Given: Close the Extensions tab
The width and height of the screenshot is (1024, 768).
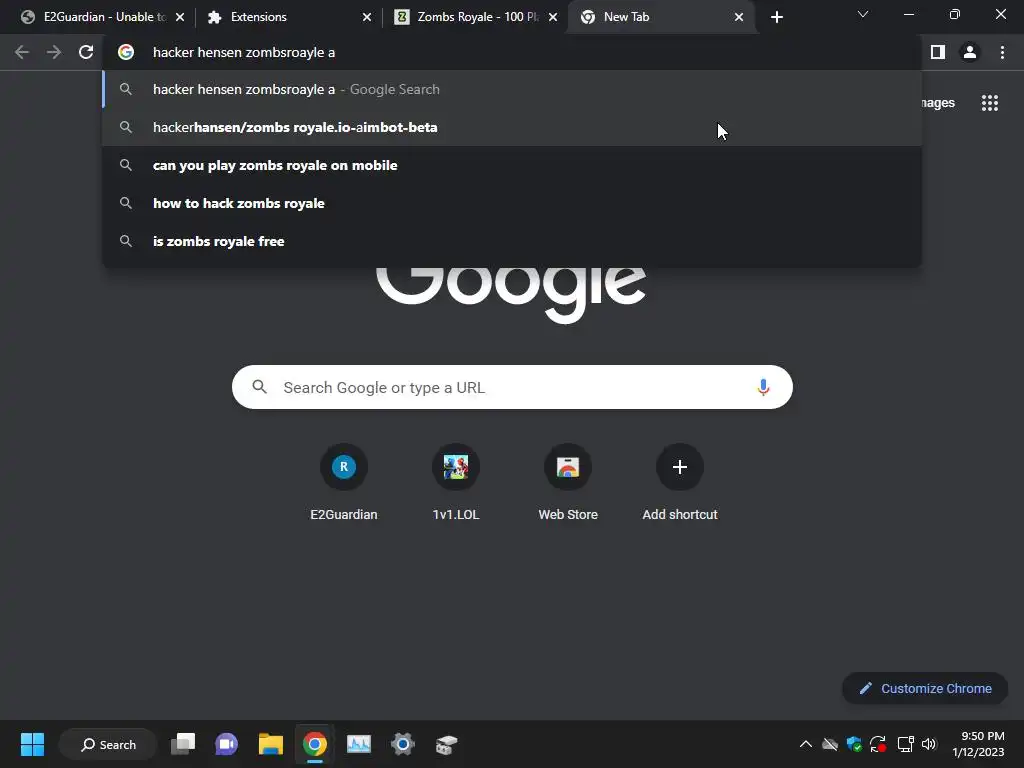Looking at the screenshot, I should (366, 17).
